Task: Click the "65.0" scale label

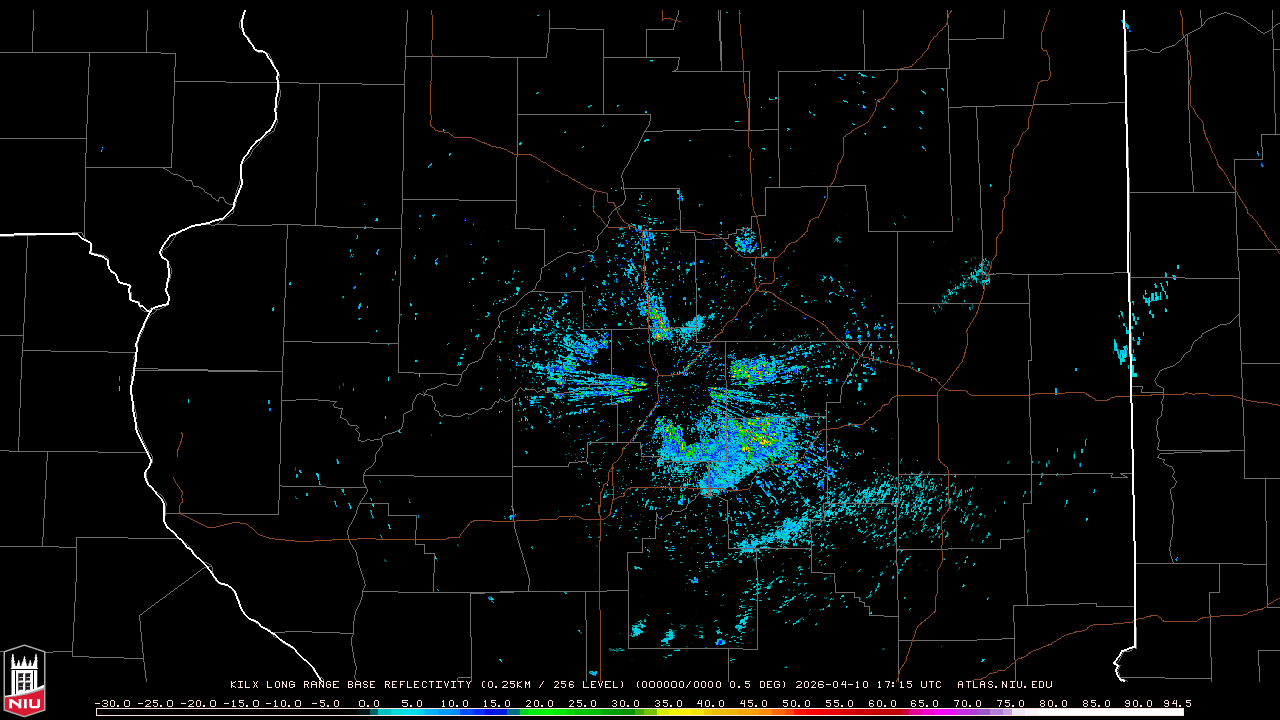Action: [x=925, y=703]
